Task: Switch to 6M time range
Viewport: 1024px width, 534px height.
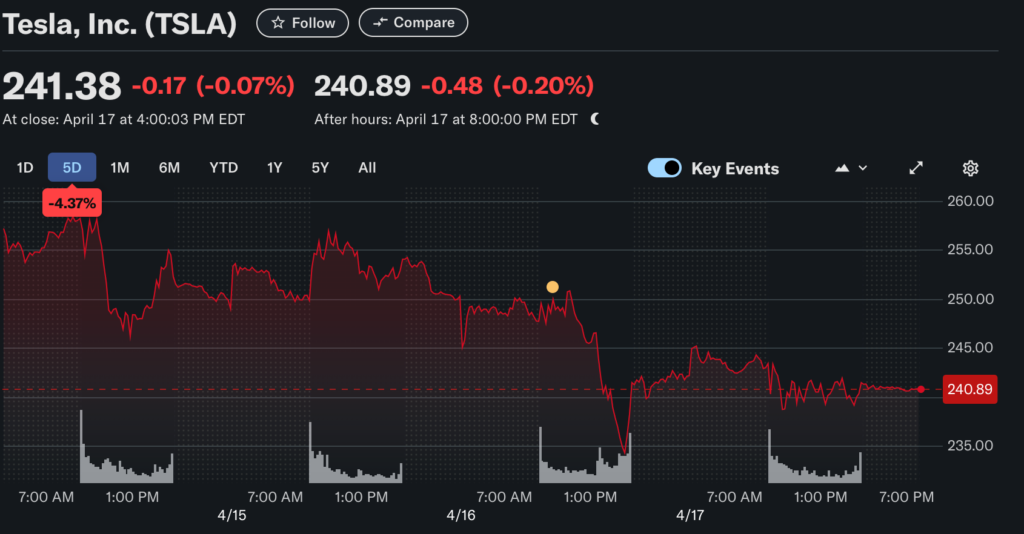Action: [x=169, y=168]
